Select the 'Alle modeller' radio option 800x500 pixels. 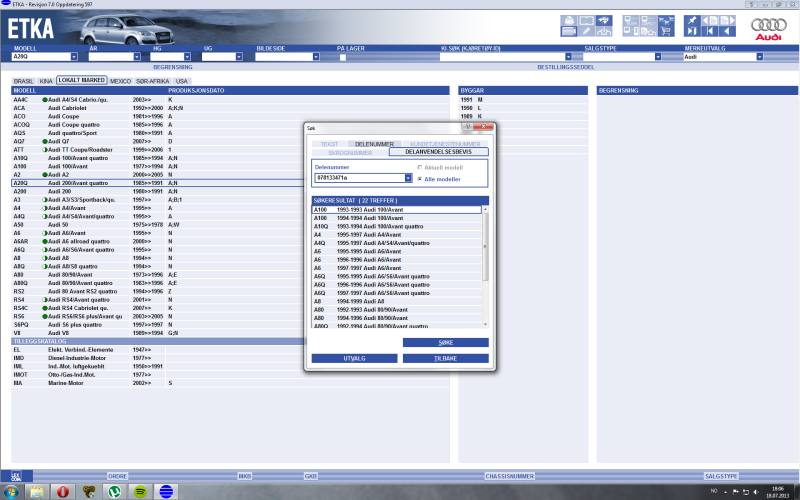click(x=420, y=178)
